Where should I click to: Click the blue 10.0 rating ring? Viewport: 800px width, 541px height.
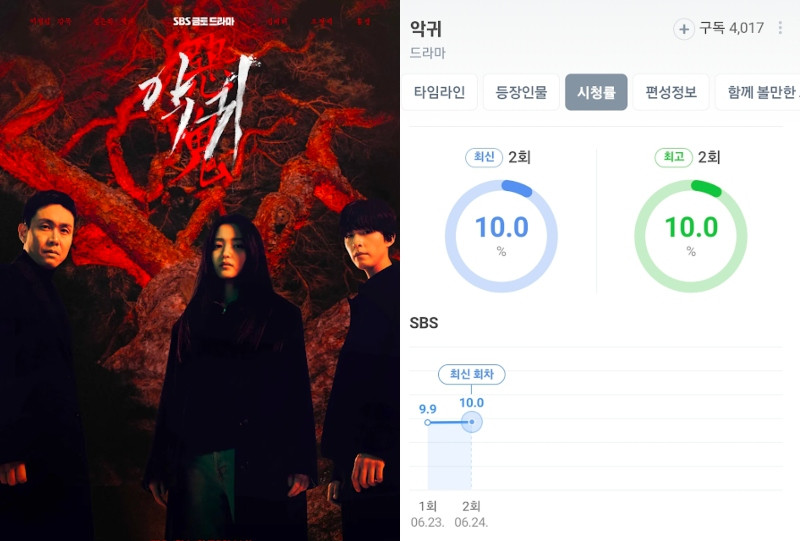point(502,236)
